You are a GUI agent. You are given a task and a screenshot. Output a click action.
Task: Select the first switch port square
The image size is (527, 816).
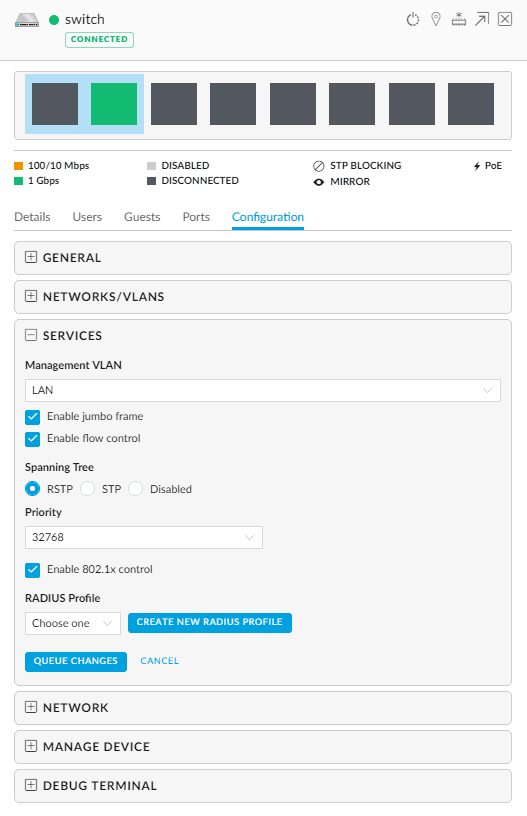55,104
